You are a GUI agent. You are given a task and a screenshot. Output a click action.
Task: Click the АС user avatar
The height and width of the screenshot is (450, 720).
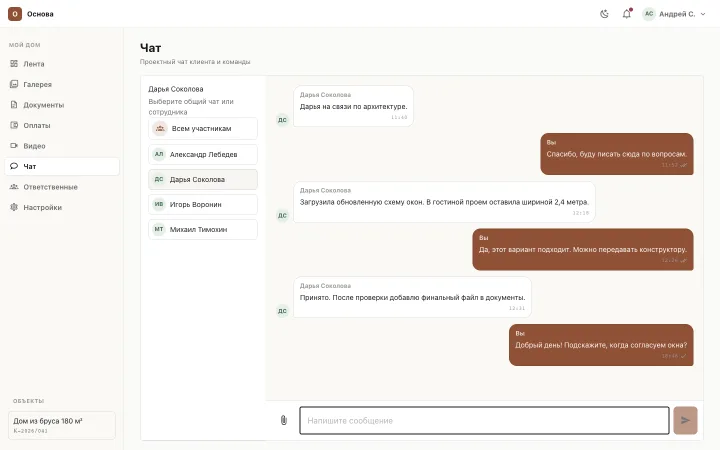click(x=649, y=14)
